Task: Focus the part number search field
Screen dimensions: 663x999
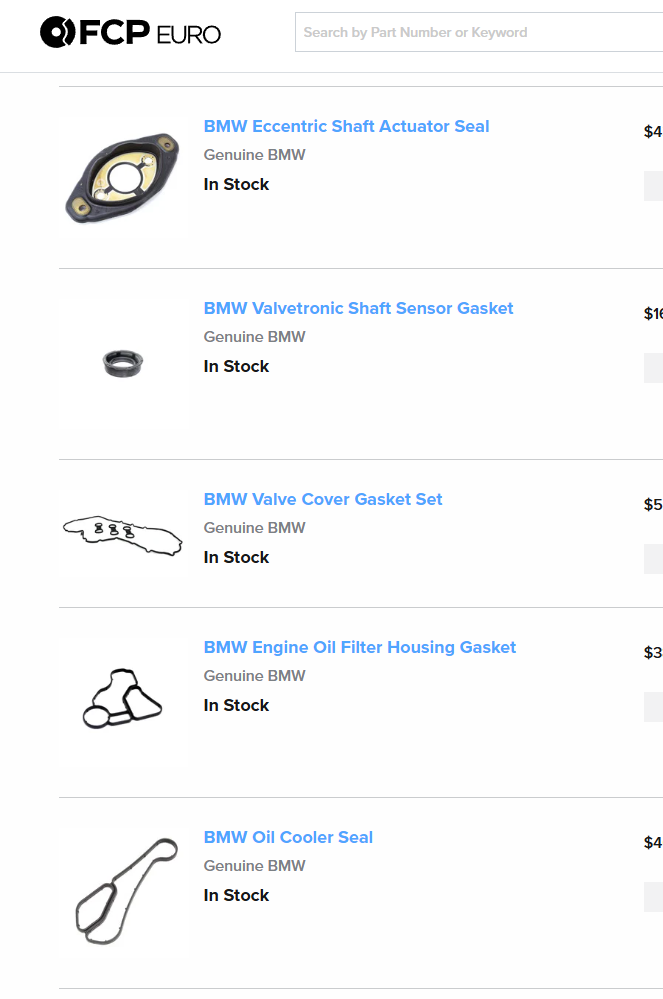Action: pos(479,32)
